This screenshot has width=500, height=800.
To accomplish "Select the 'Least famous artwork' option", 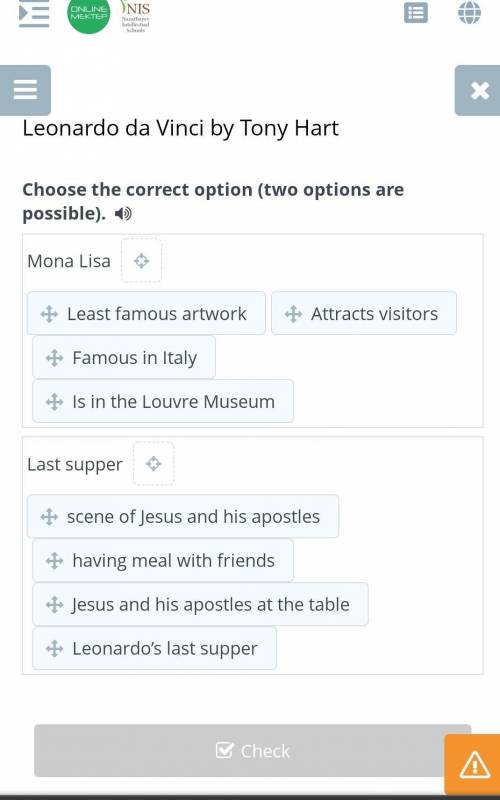I will [x=146, y=313].
